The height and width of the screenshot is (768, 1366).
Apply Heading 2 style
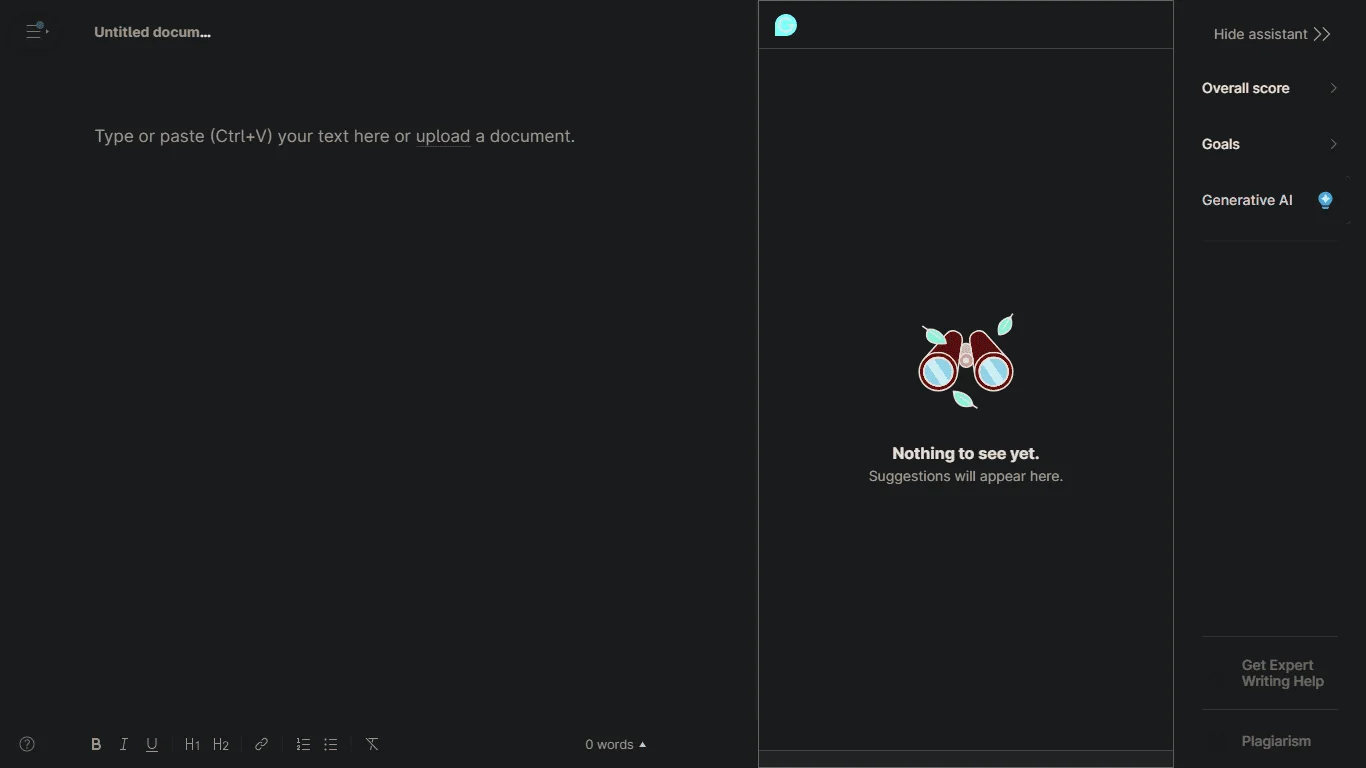pos(221,744)
